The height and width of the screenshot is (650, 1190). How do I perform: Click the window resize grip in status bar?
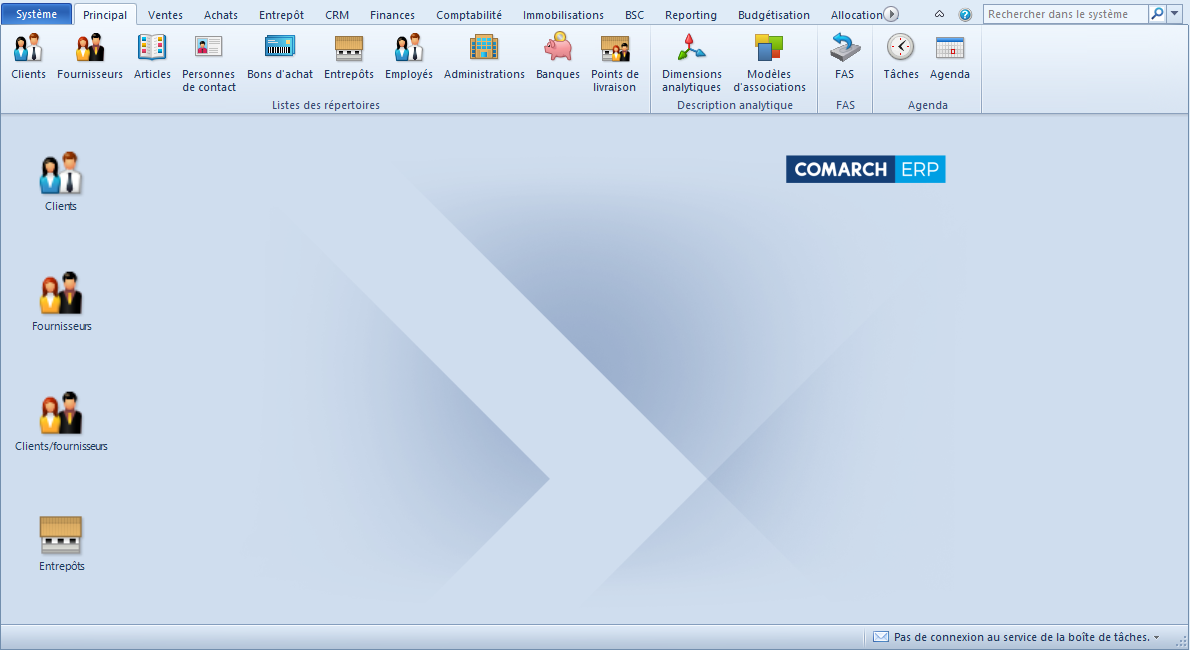[x=1181, y=642]
